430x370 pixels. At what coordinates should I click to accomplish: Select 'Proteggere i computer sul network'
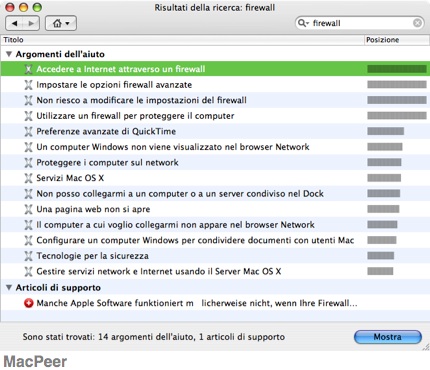pos(107,163)
